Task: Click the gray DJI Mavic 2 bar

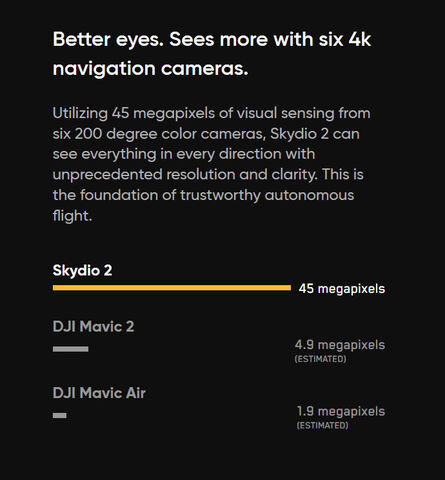Action: click(70, 349)
